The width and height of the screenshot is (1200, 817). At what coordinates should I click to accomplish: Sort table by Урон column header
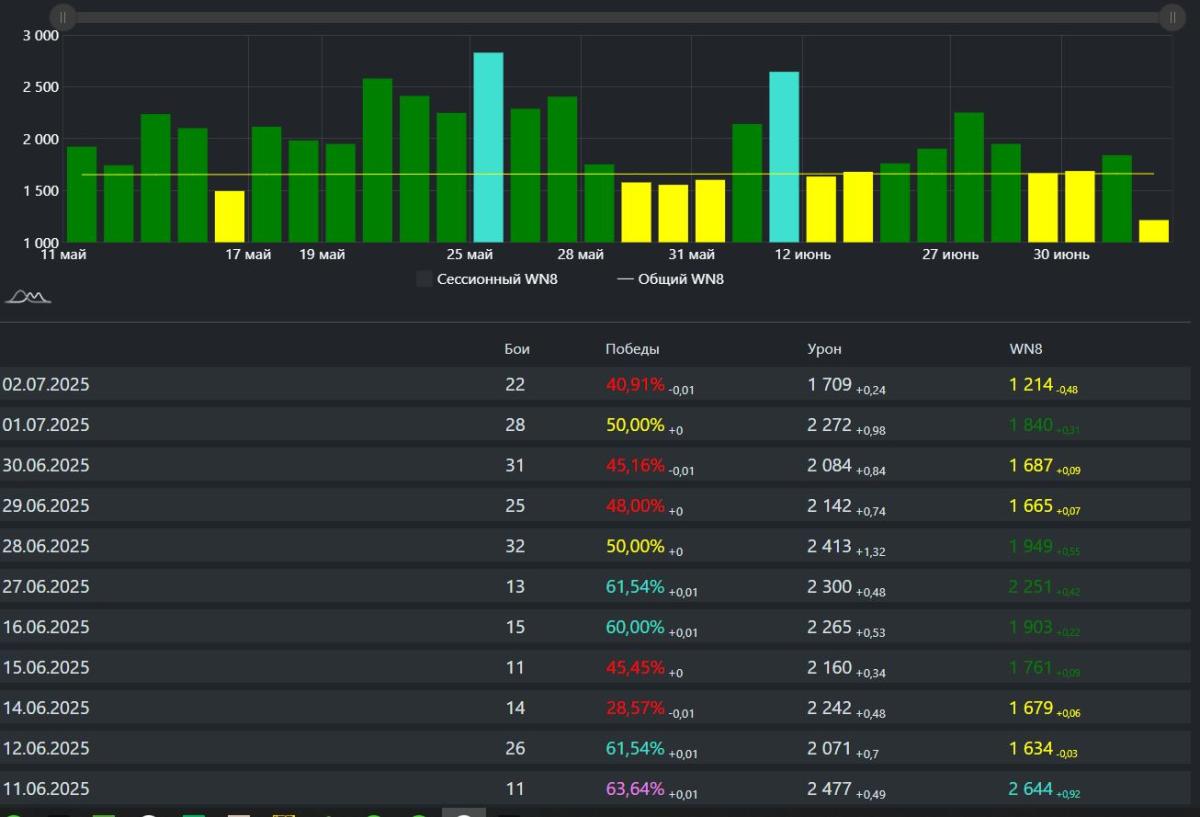(x=824, y=349)
